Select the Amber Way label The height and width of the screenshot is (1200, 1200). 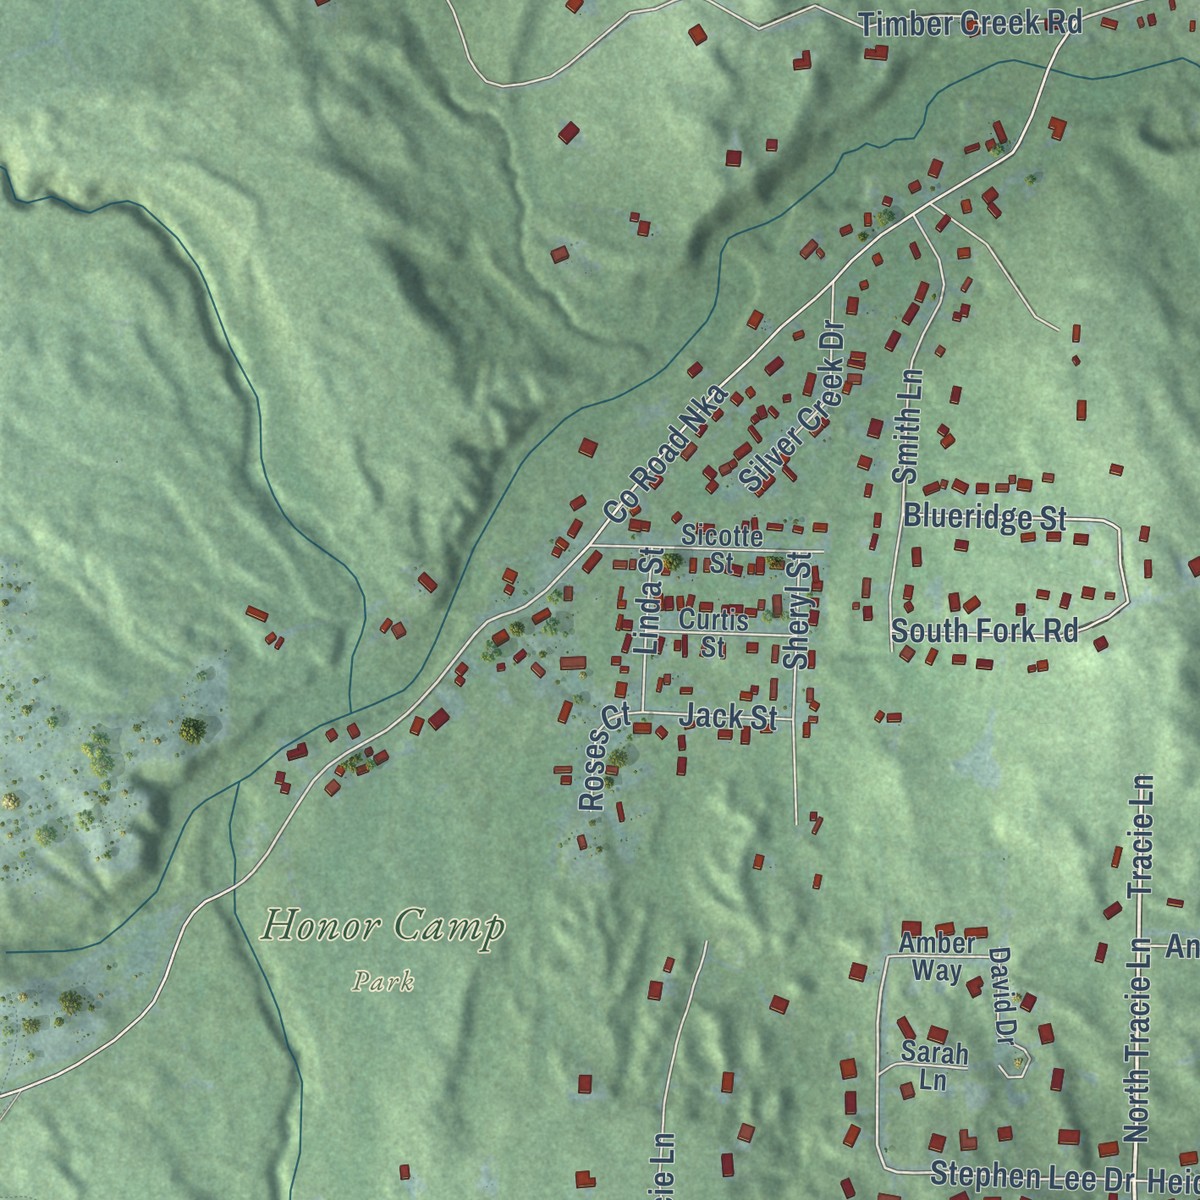(x=936, y=957)
